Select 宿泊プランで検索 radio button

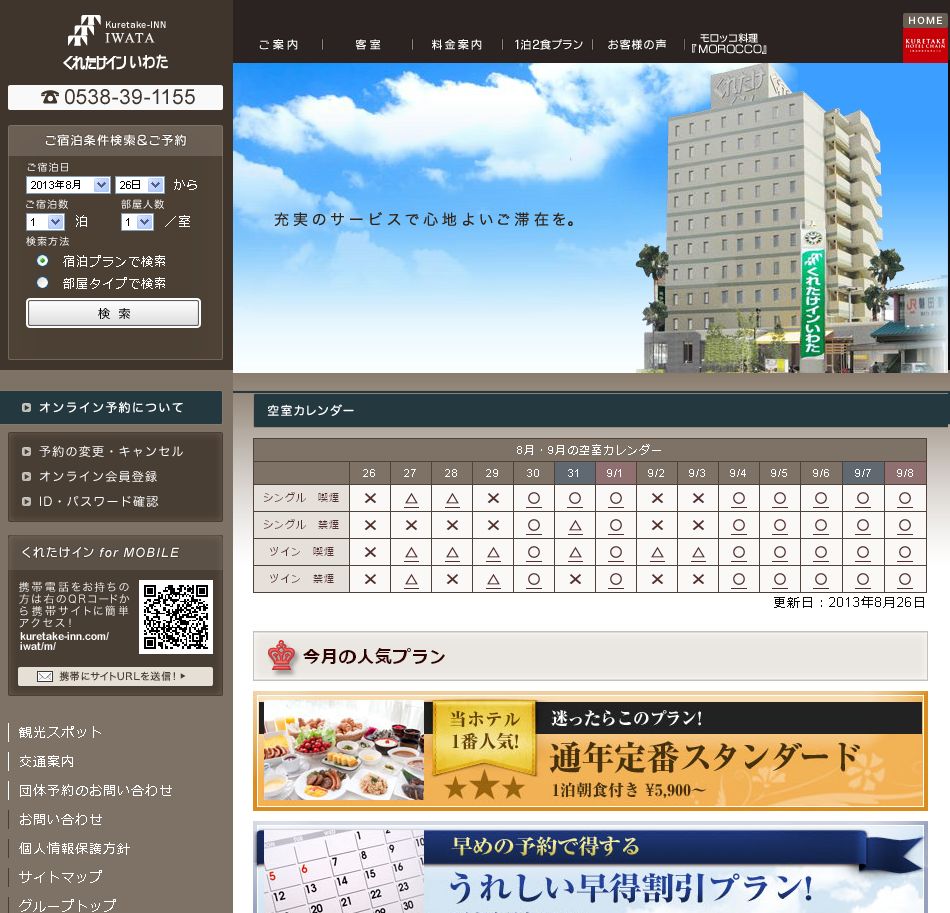42,261
